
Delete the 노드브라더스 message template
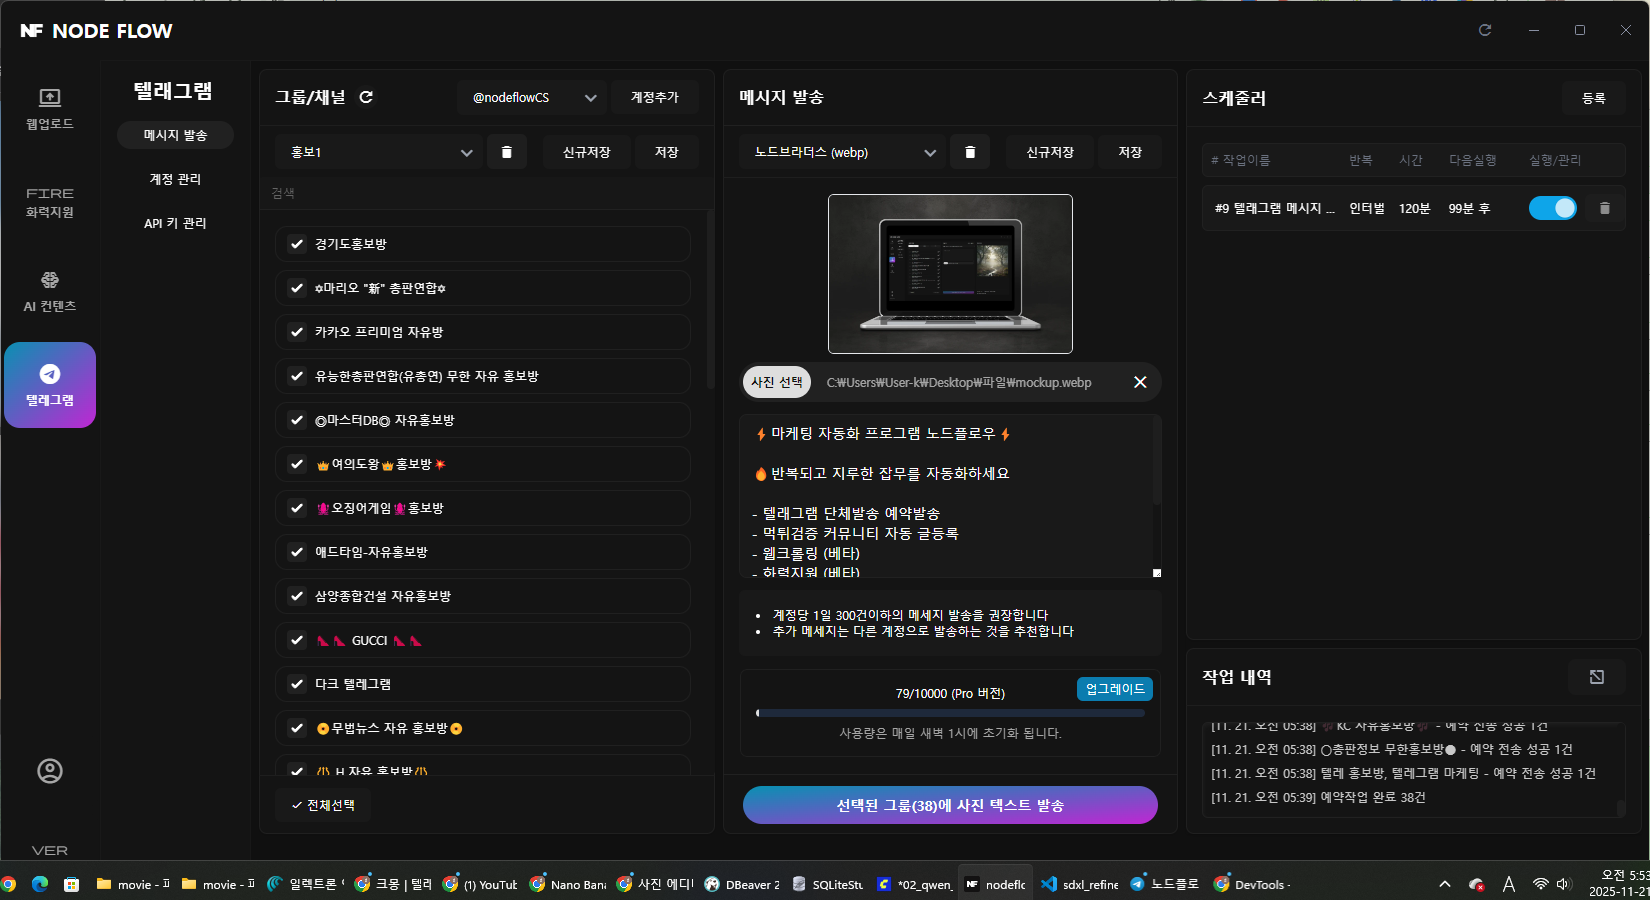click(969, 152)
